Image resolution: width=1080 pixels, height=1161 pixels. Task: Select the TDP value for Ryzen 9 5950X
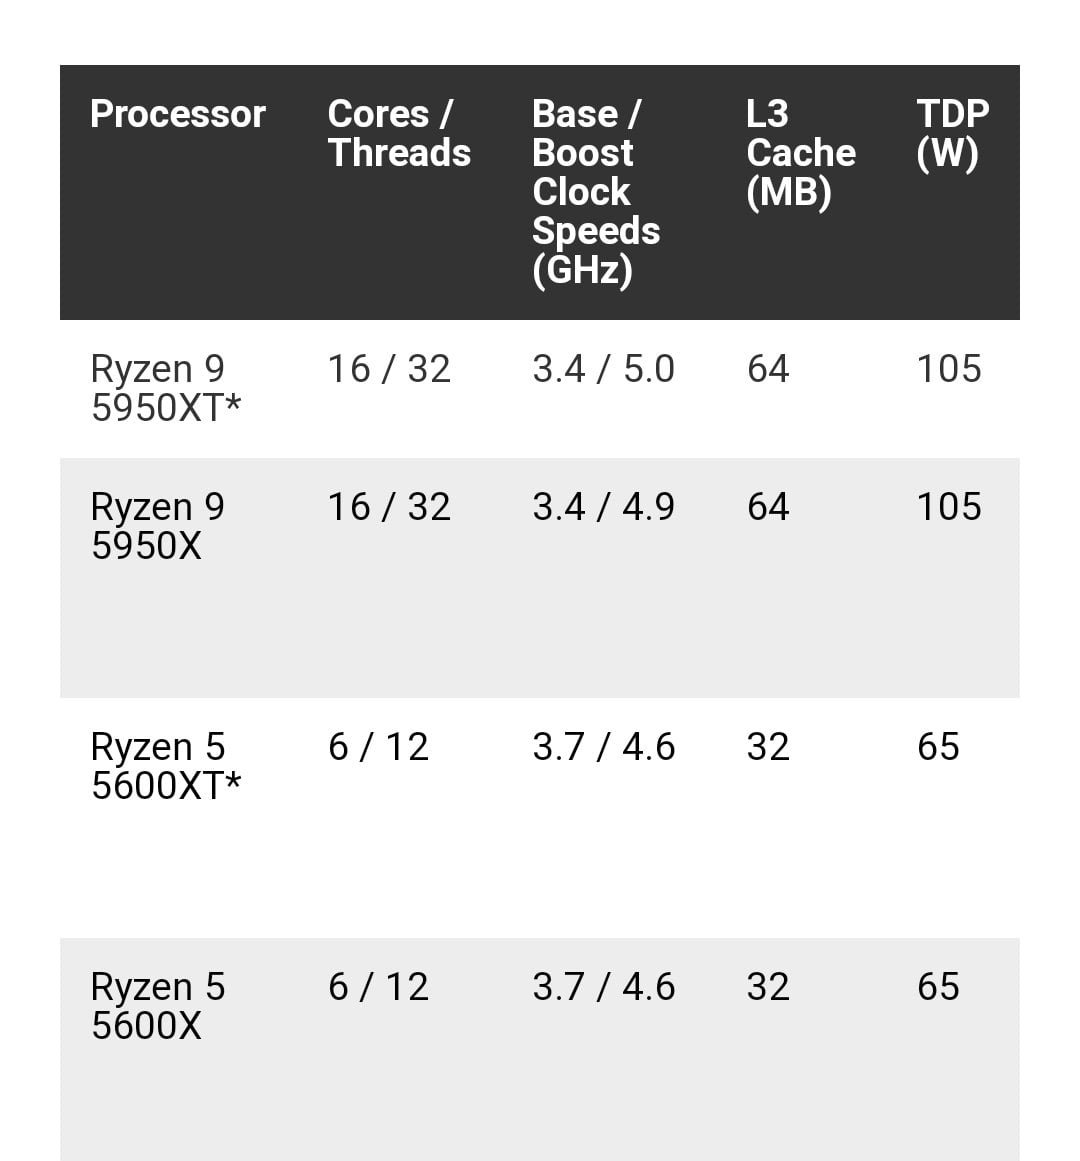948,507
